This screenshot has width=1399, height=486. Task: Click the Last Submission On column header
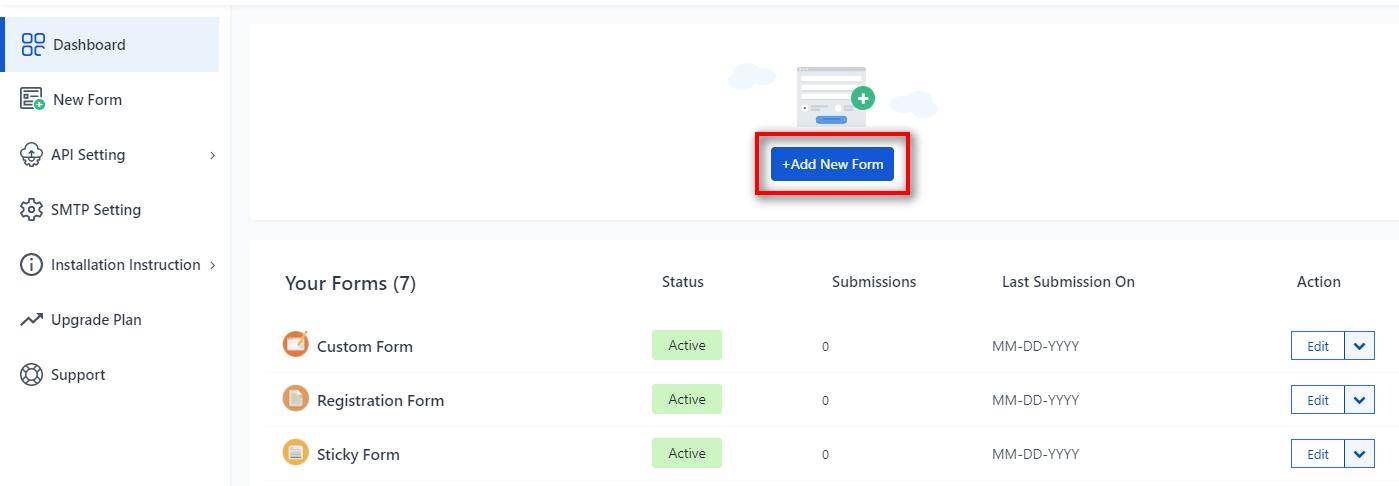[x=1068, y=282]
